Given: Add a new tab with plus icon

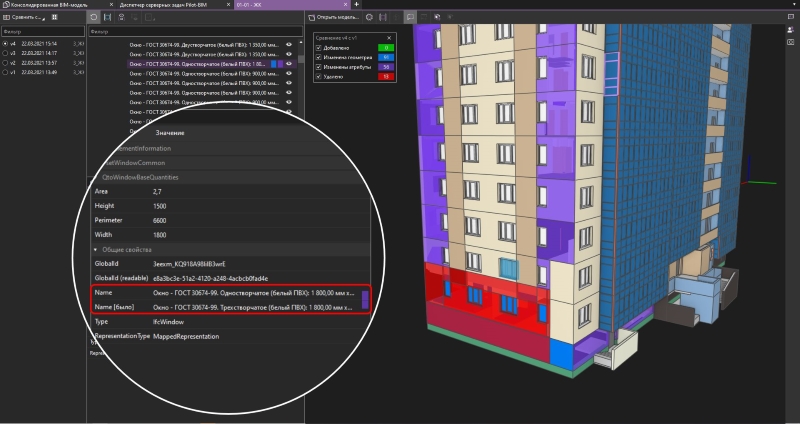Looking at the screenshot, I should coord(357,5).
